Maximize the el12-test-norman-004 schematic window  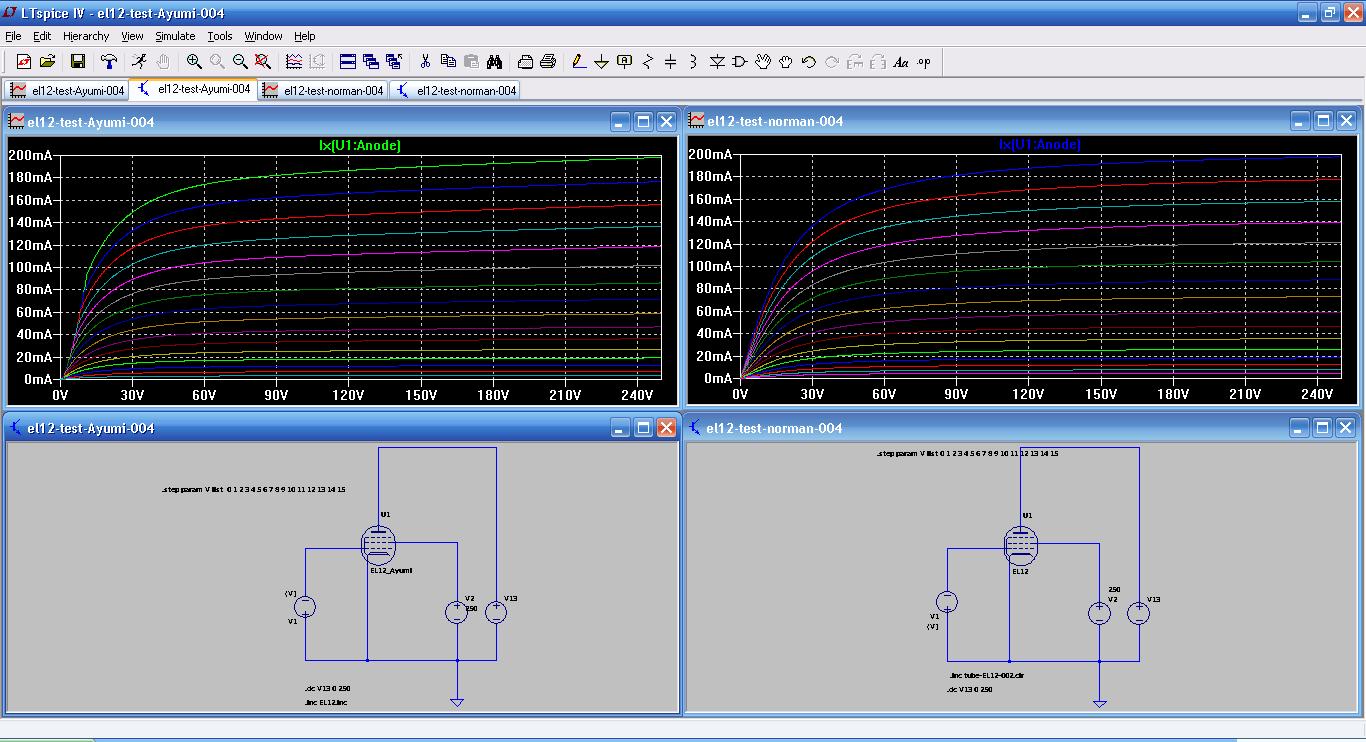tap(1322, 428)
